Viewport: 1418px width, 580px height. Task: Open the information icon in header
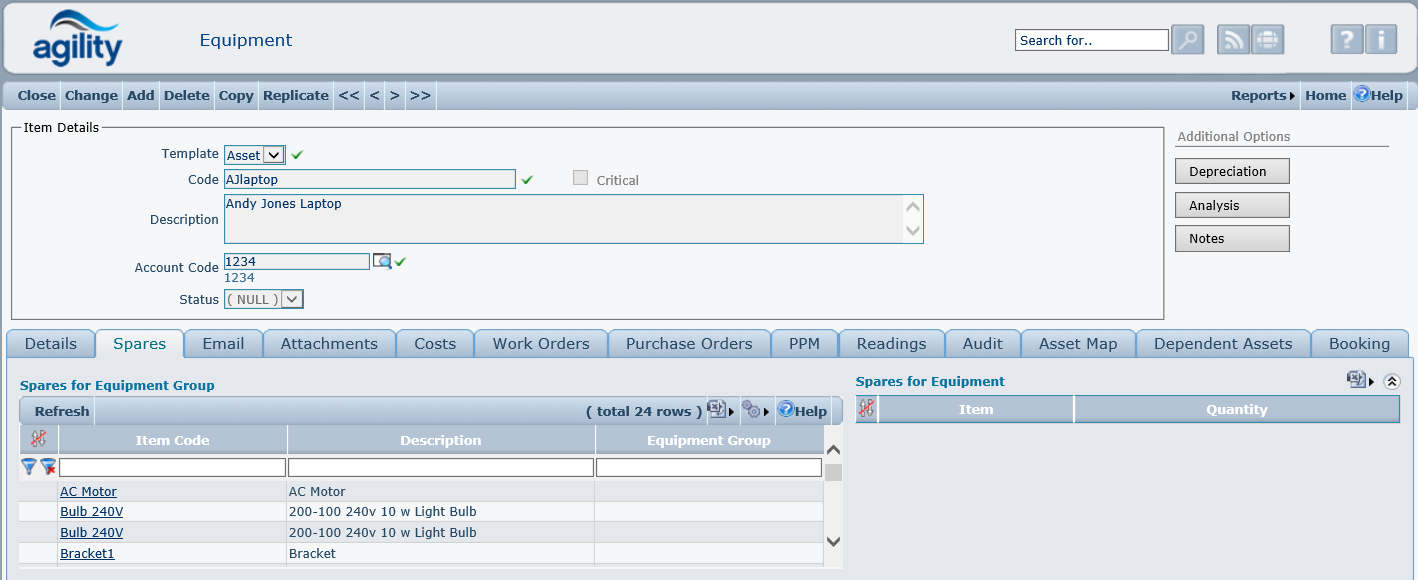click(1380, 40)
